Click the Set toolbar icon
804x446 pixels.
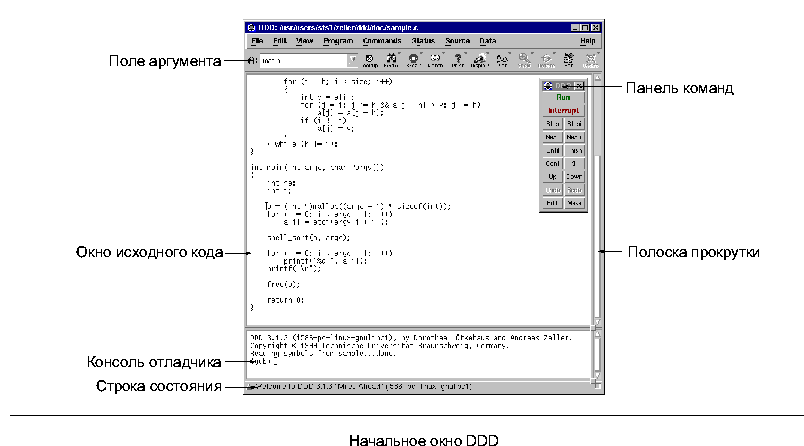click(568, 60)
